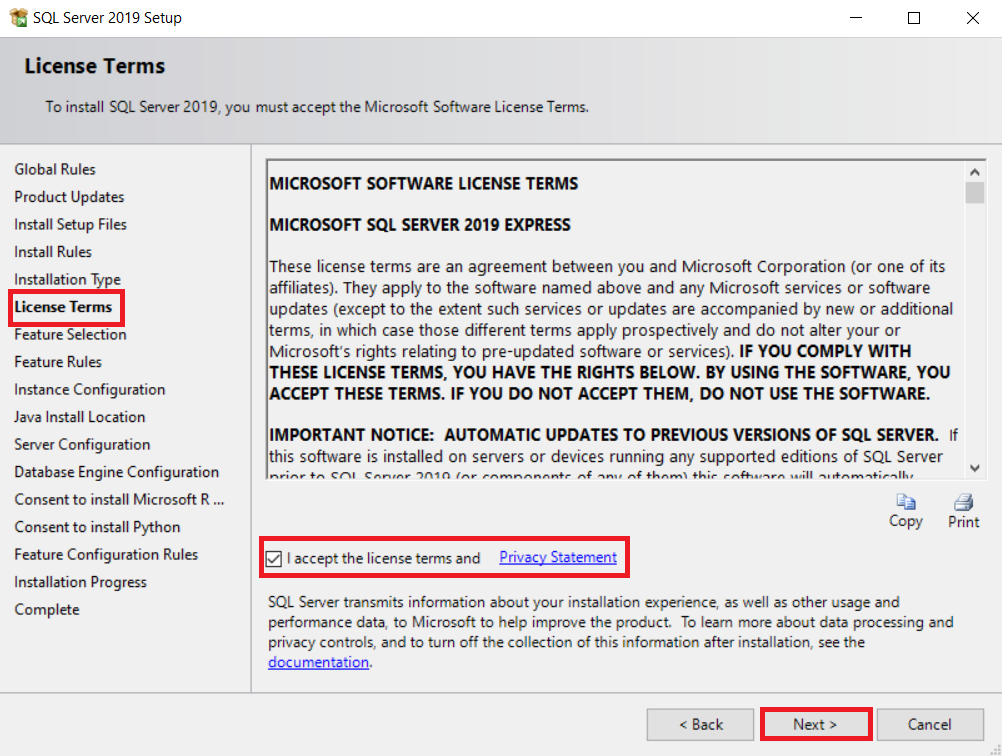This screenshot has height=756, width=1002.
Task: Select Consent to install Python step
Action: click(97, 527)
